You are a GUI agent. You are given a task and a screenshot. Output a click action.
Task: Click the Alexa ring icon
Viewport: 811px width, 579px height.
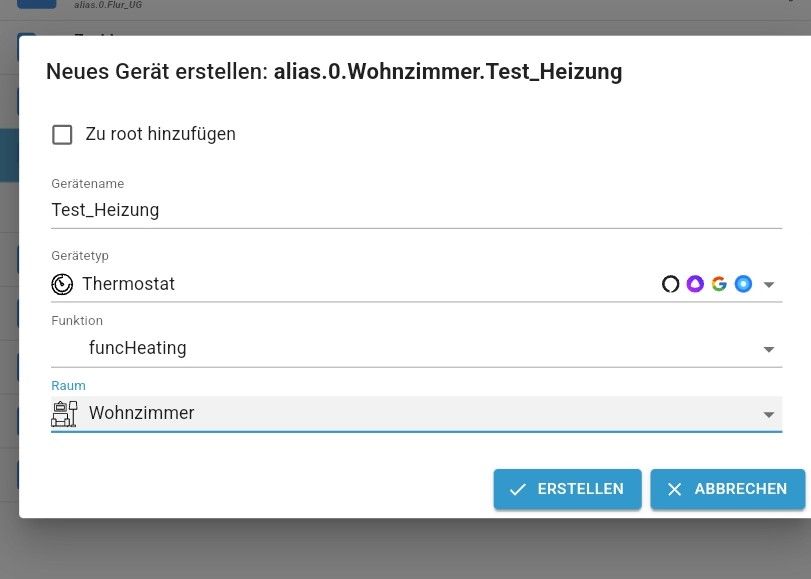[671, 284]
